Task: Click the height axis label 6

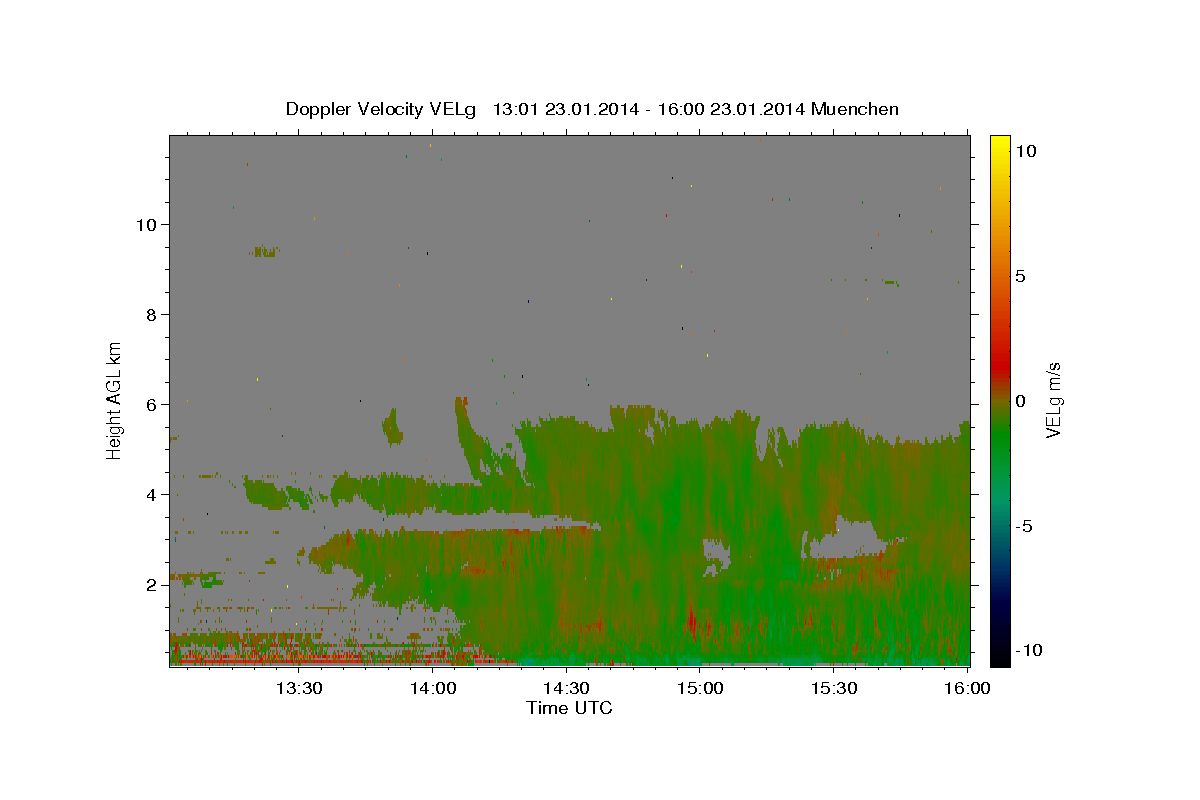Action: coord(152,404)
